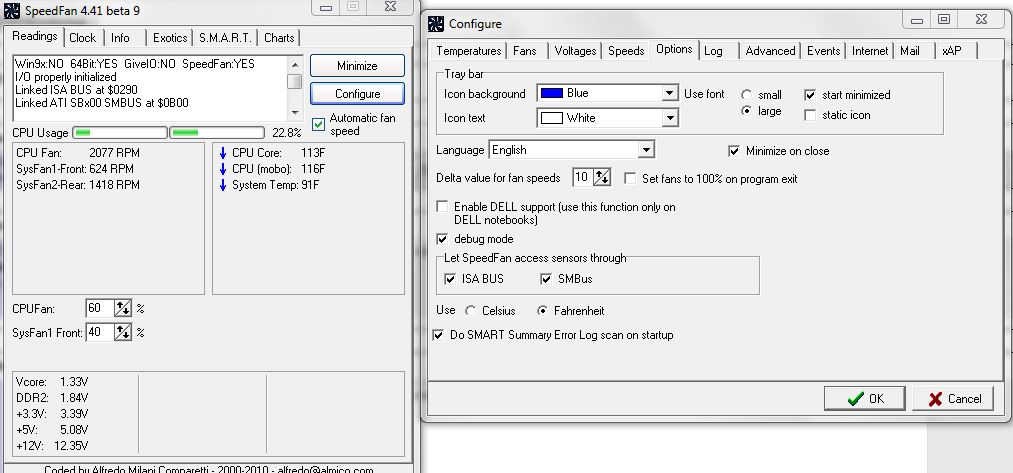This screenshot has height=473, width=1013.
Task: Open the Icon background color dropdown
Action: (x=670, y=94)
